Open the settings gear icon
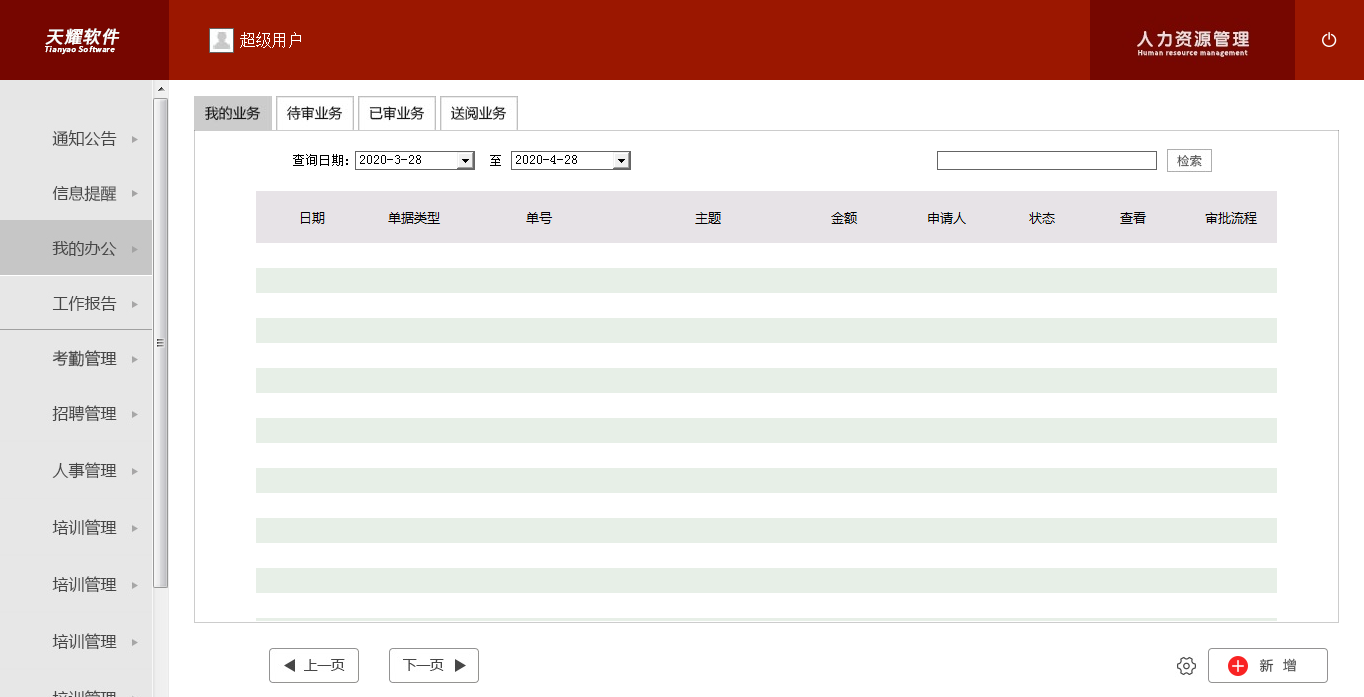 [1187, 666]
